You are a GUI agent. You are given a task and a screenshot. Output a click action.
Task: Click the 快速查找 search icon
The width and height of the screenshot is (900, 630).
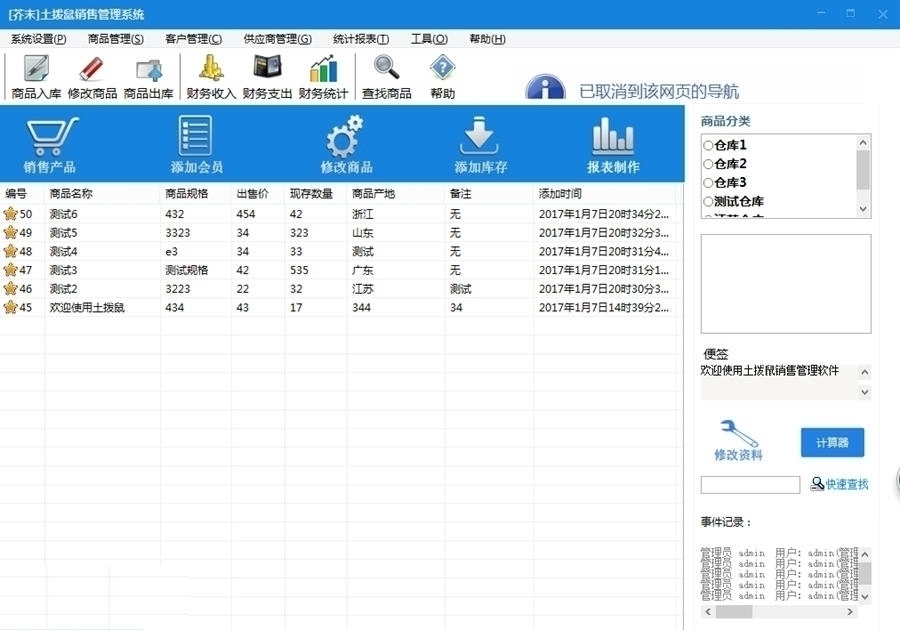tap(817, 484)
